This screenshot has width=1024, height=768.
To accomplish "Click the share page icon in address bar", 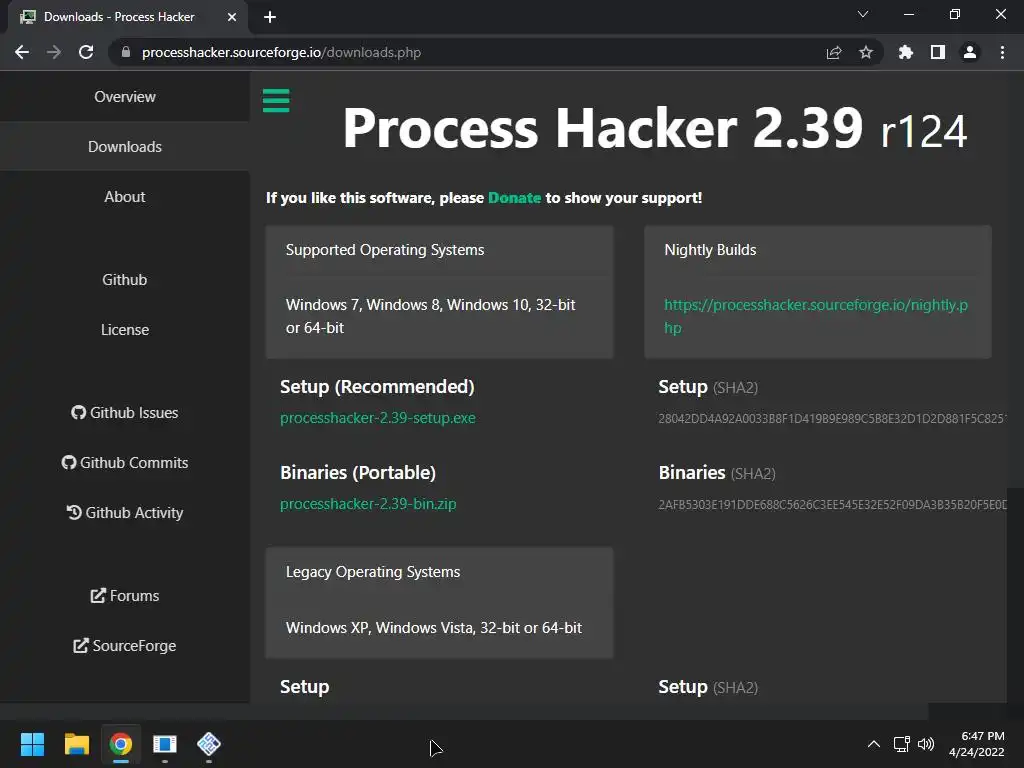I will 834,52.
